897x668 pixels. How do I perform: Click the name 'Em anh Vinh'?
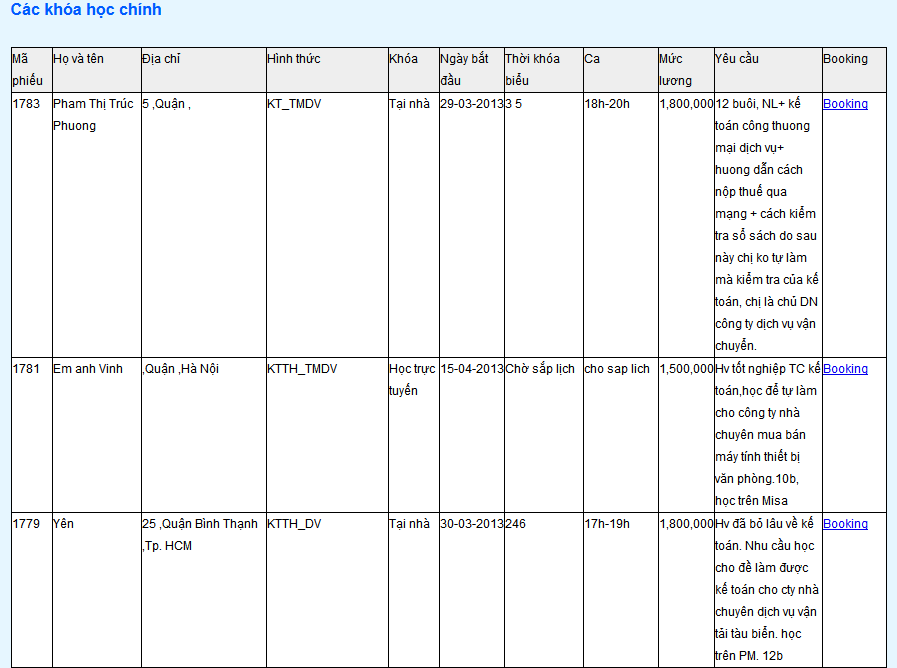[88, 369]
